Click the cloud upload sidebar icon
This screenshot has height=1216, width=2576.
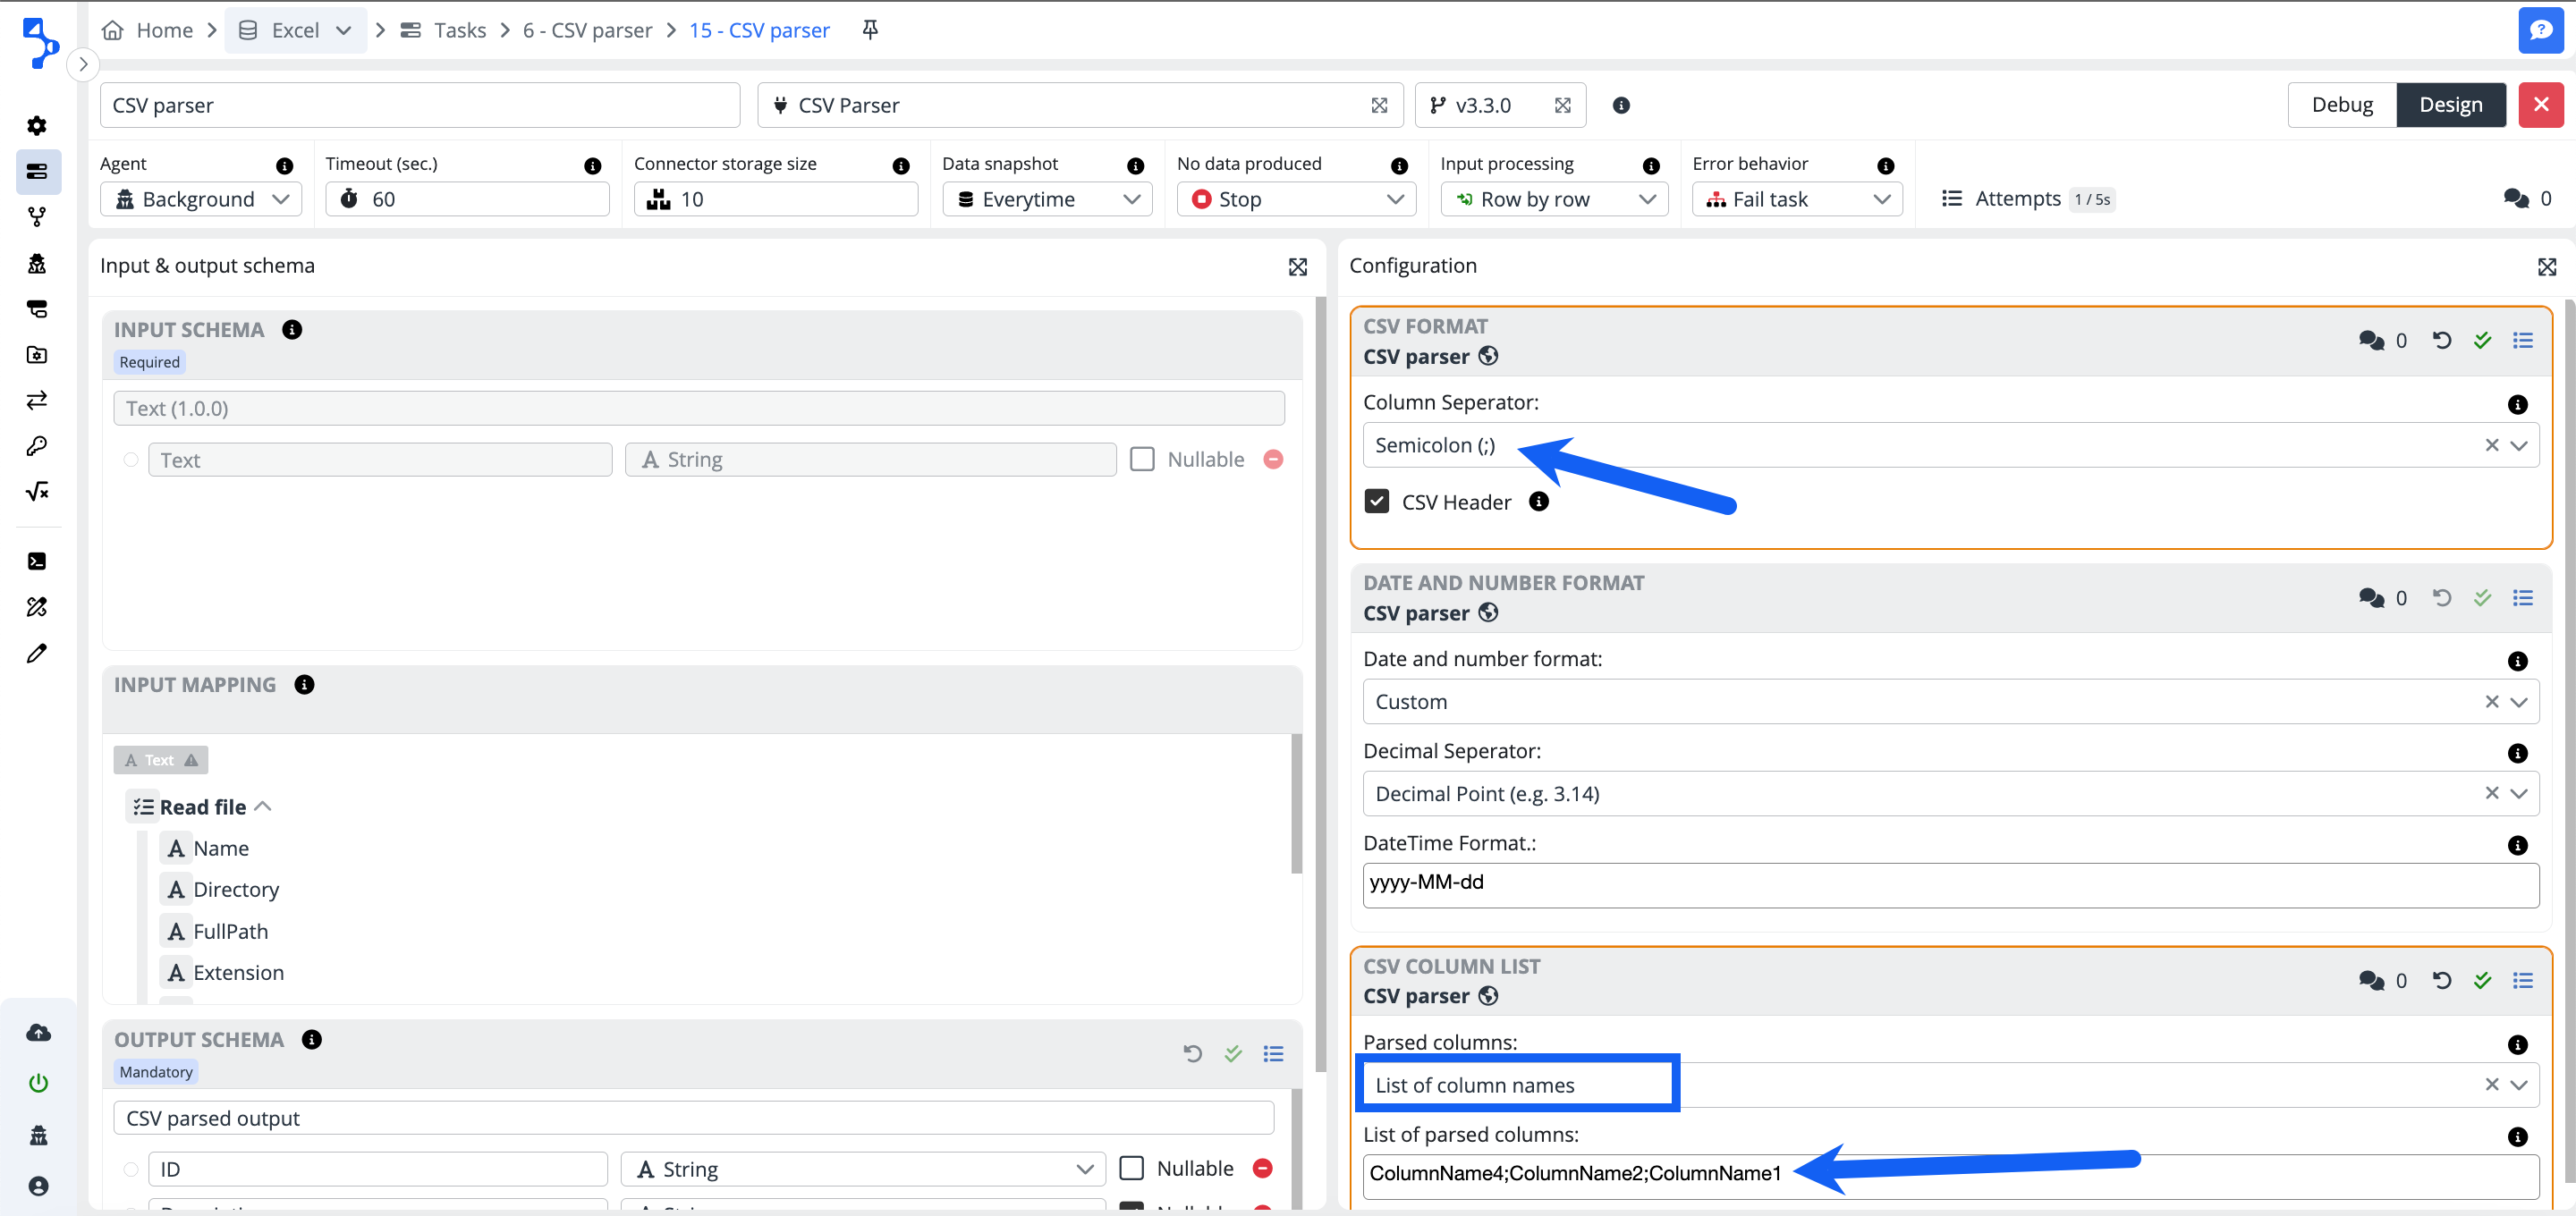(38, 1032)
